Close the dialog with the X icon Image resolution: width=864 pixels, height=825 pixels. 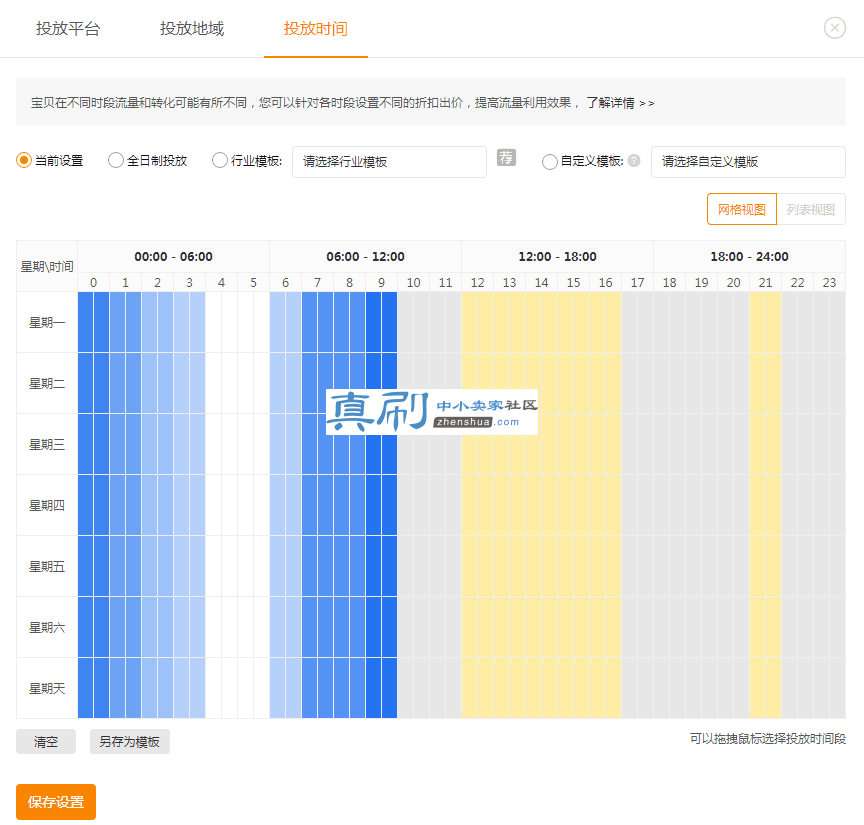pos(834,28)
